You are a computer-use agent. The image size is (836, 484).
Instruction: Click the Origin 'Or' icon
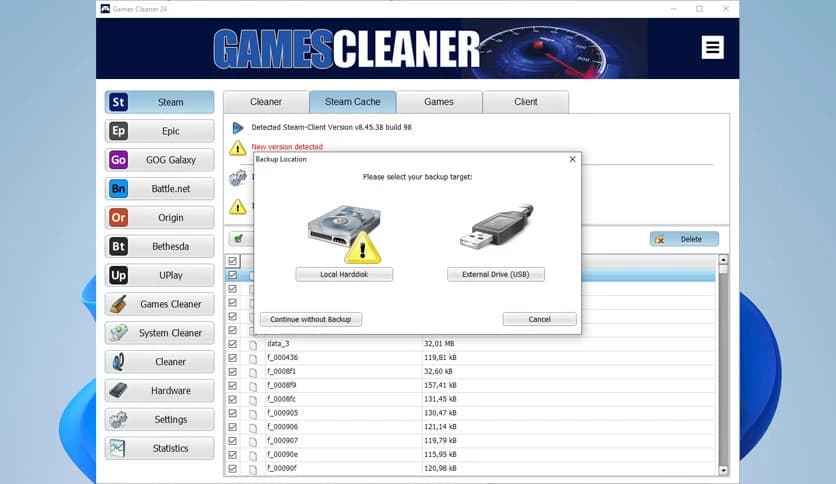pos(118,217)
